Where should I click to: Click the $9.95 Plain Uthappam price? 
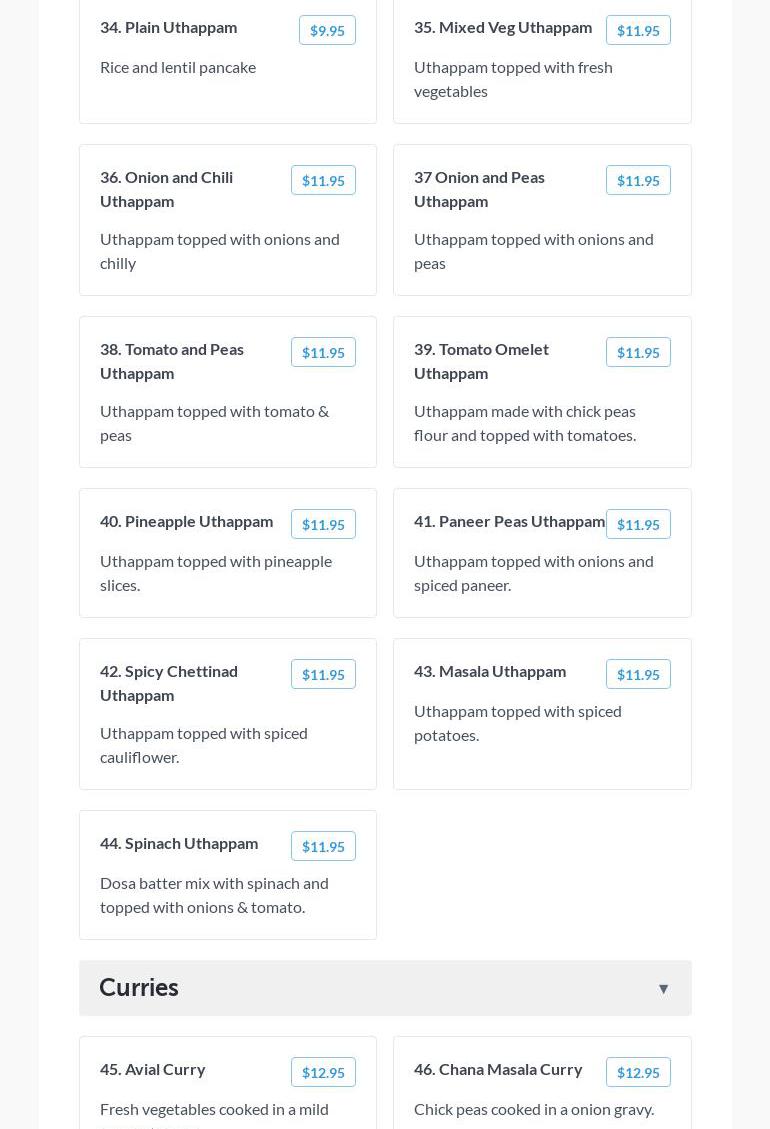click(327, 31)
